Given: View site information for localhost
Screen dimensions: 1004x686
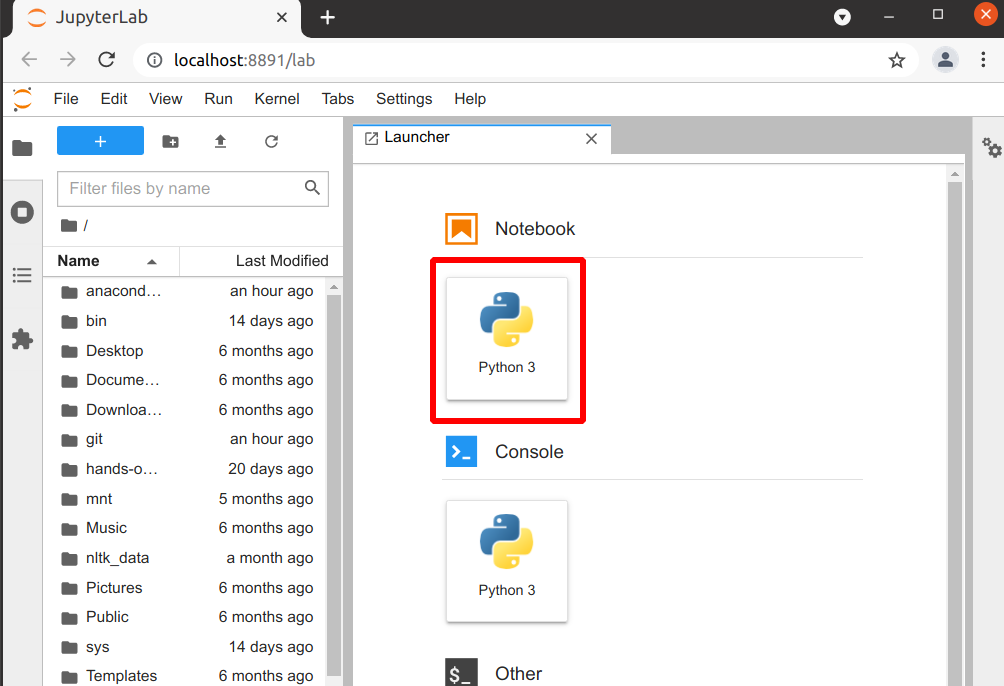Looking at the screenshot, I should [154, 60].
